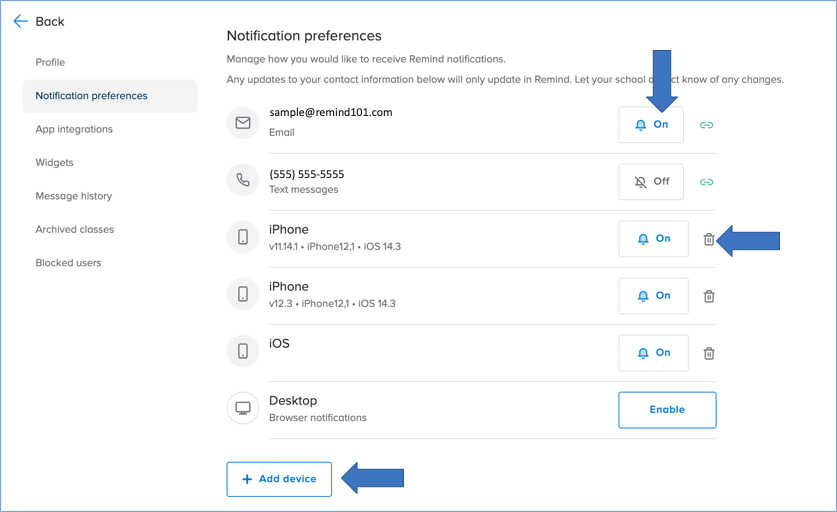Toggle notifications for iPhone v12.3

653,296
